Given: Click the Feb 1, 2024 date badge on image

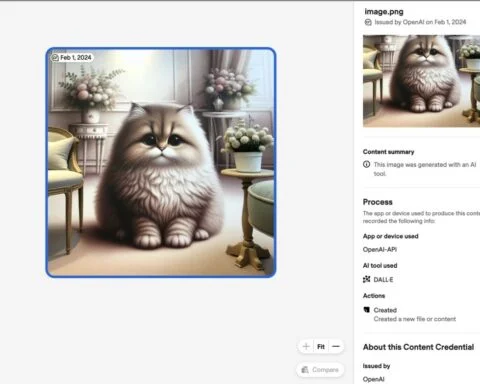Looking at the screenshot, I should (x=72, y=58).
